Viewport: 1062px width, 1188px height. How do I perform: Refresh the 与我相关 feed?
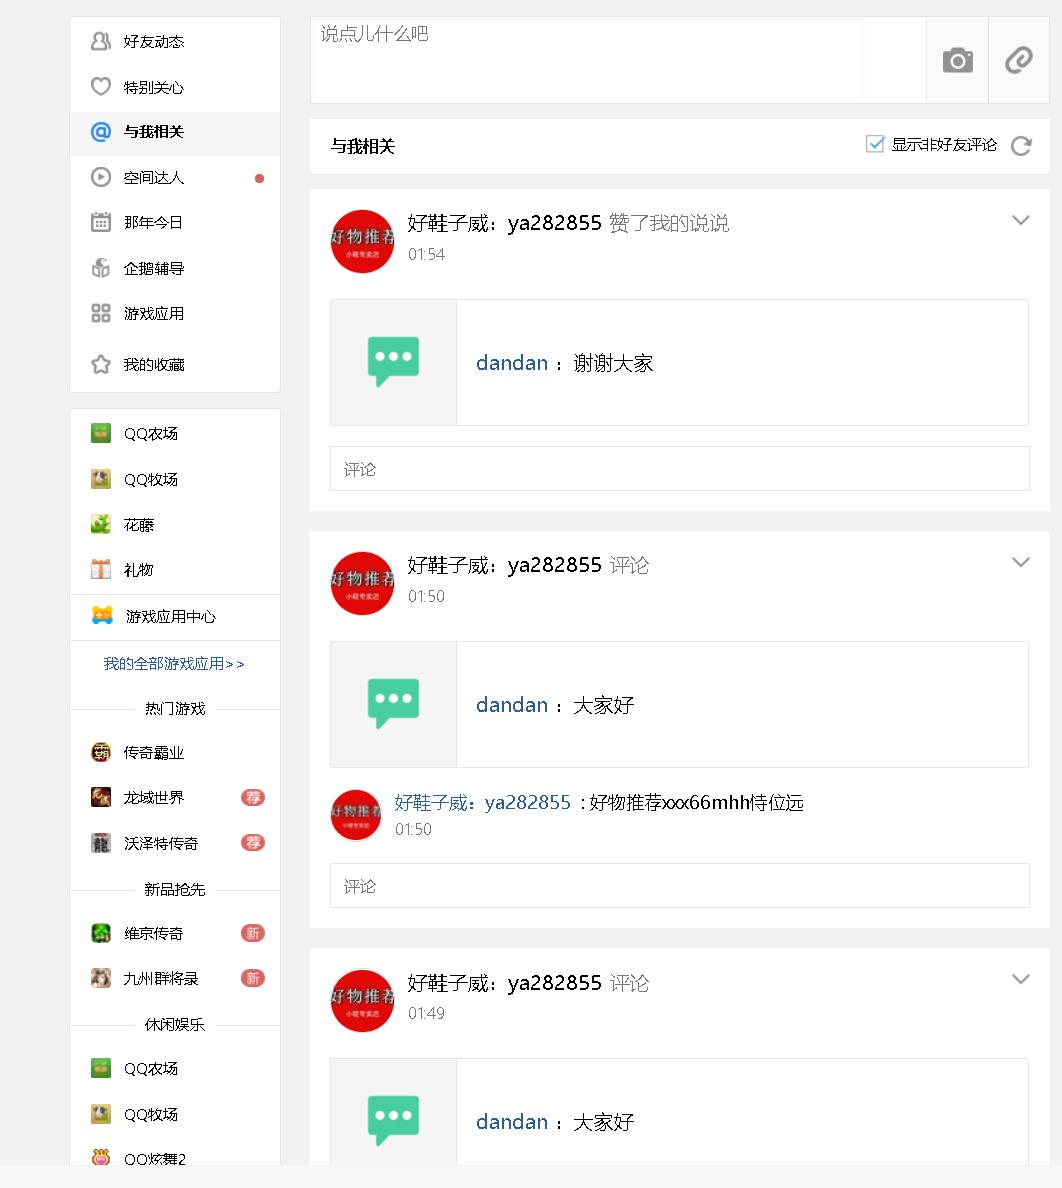tap(1021, 145)
